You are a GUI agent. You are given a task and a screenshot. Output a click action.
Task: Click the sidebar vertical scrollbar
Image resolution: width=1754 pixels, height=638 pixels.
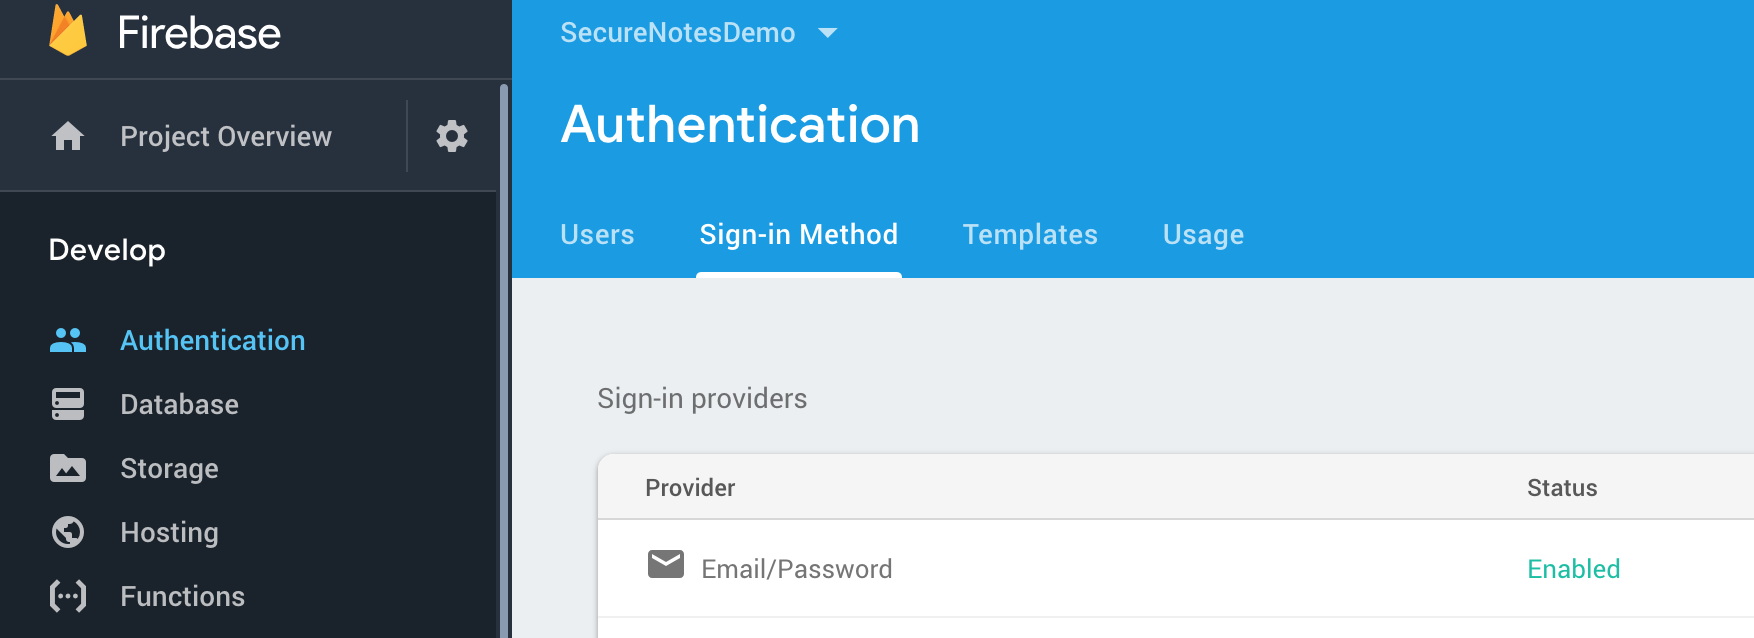pyautogui.click(x=504, y=360)
